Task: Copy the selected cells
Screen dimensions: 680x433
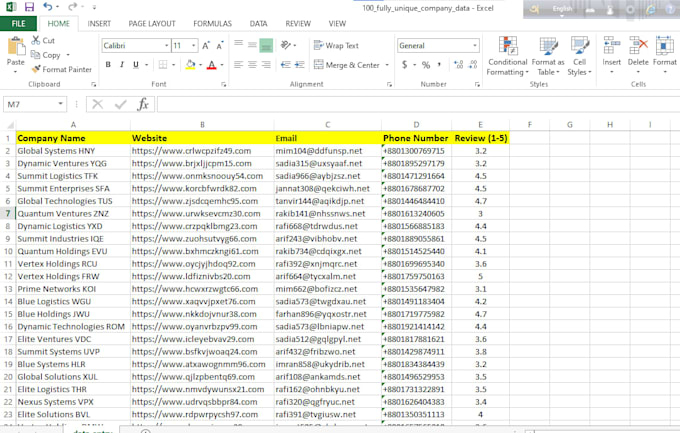Action: 46,55
